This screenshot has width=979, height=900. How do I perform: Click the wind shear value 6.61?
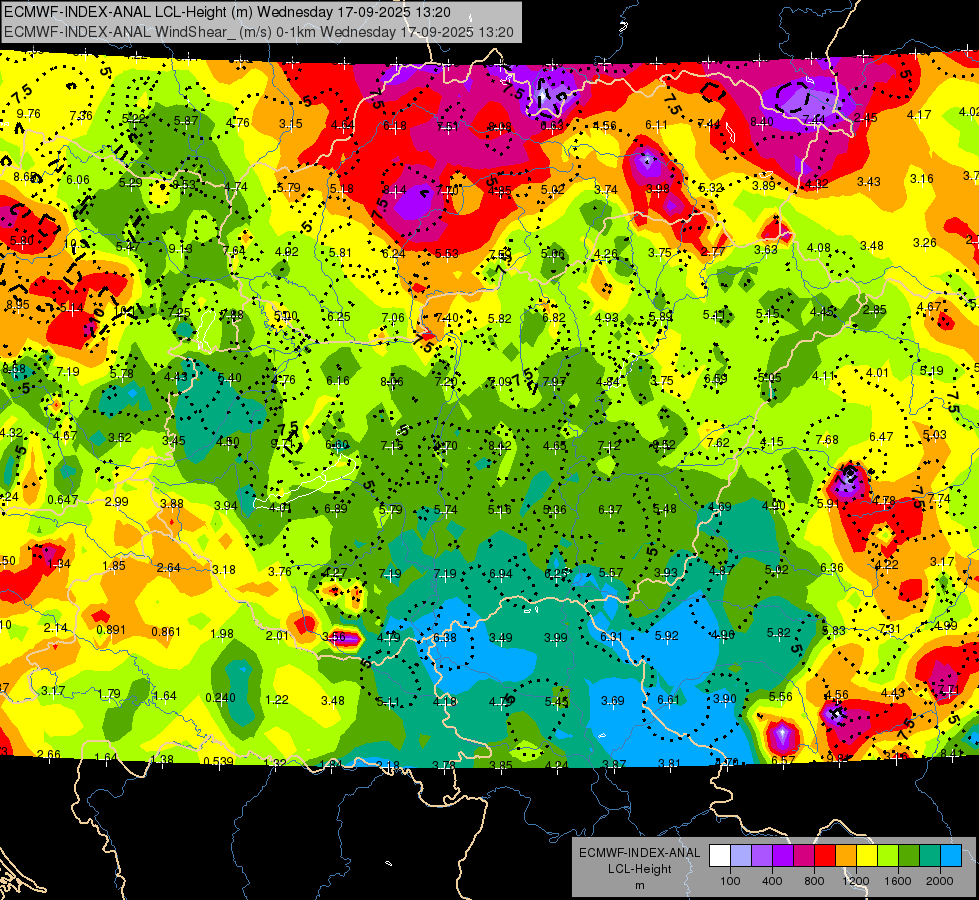669,700
